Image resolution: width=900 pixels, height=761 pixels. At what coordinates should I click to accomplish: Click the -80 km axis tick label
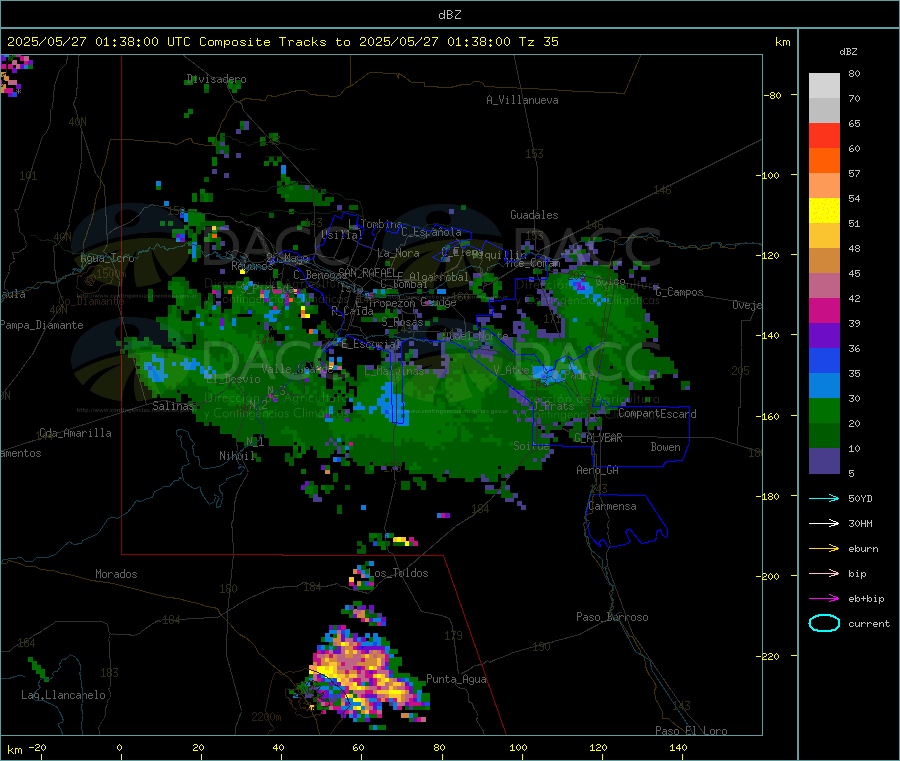click(773, 95)
